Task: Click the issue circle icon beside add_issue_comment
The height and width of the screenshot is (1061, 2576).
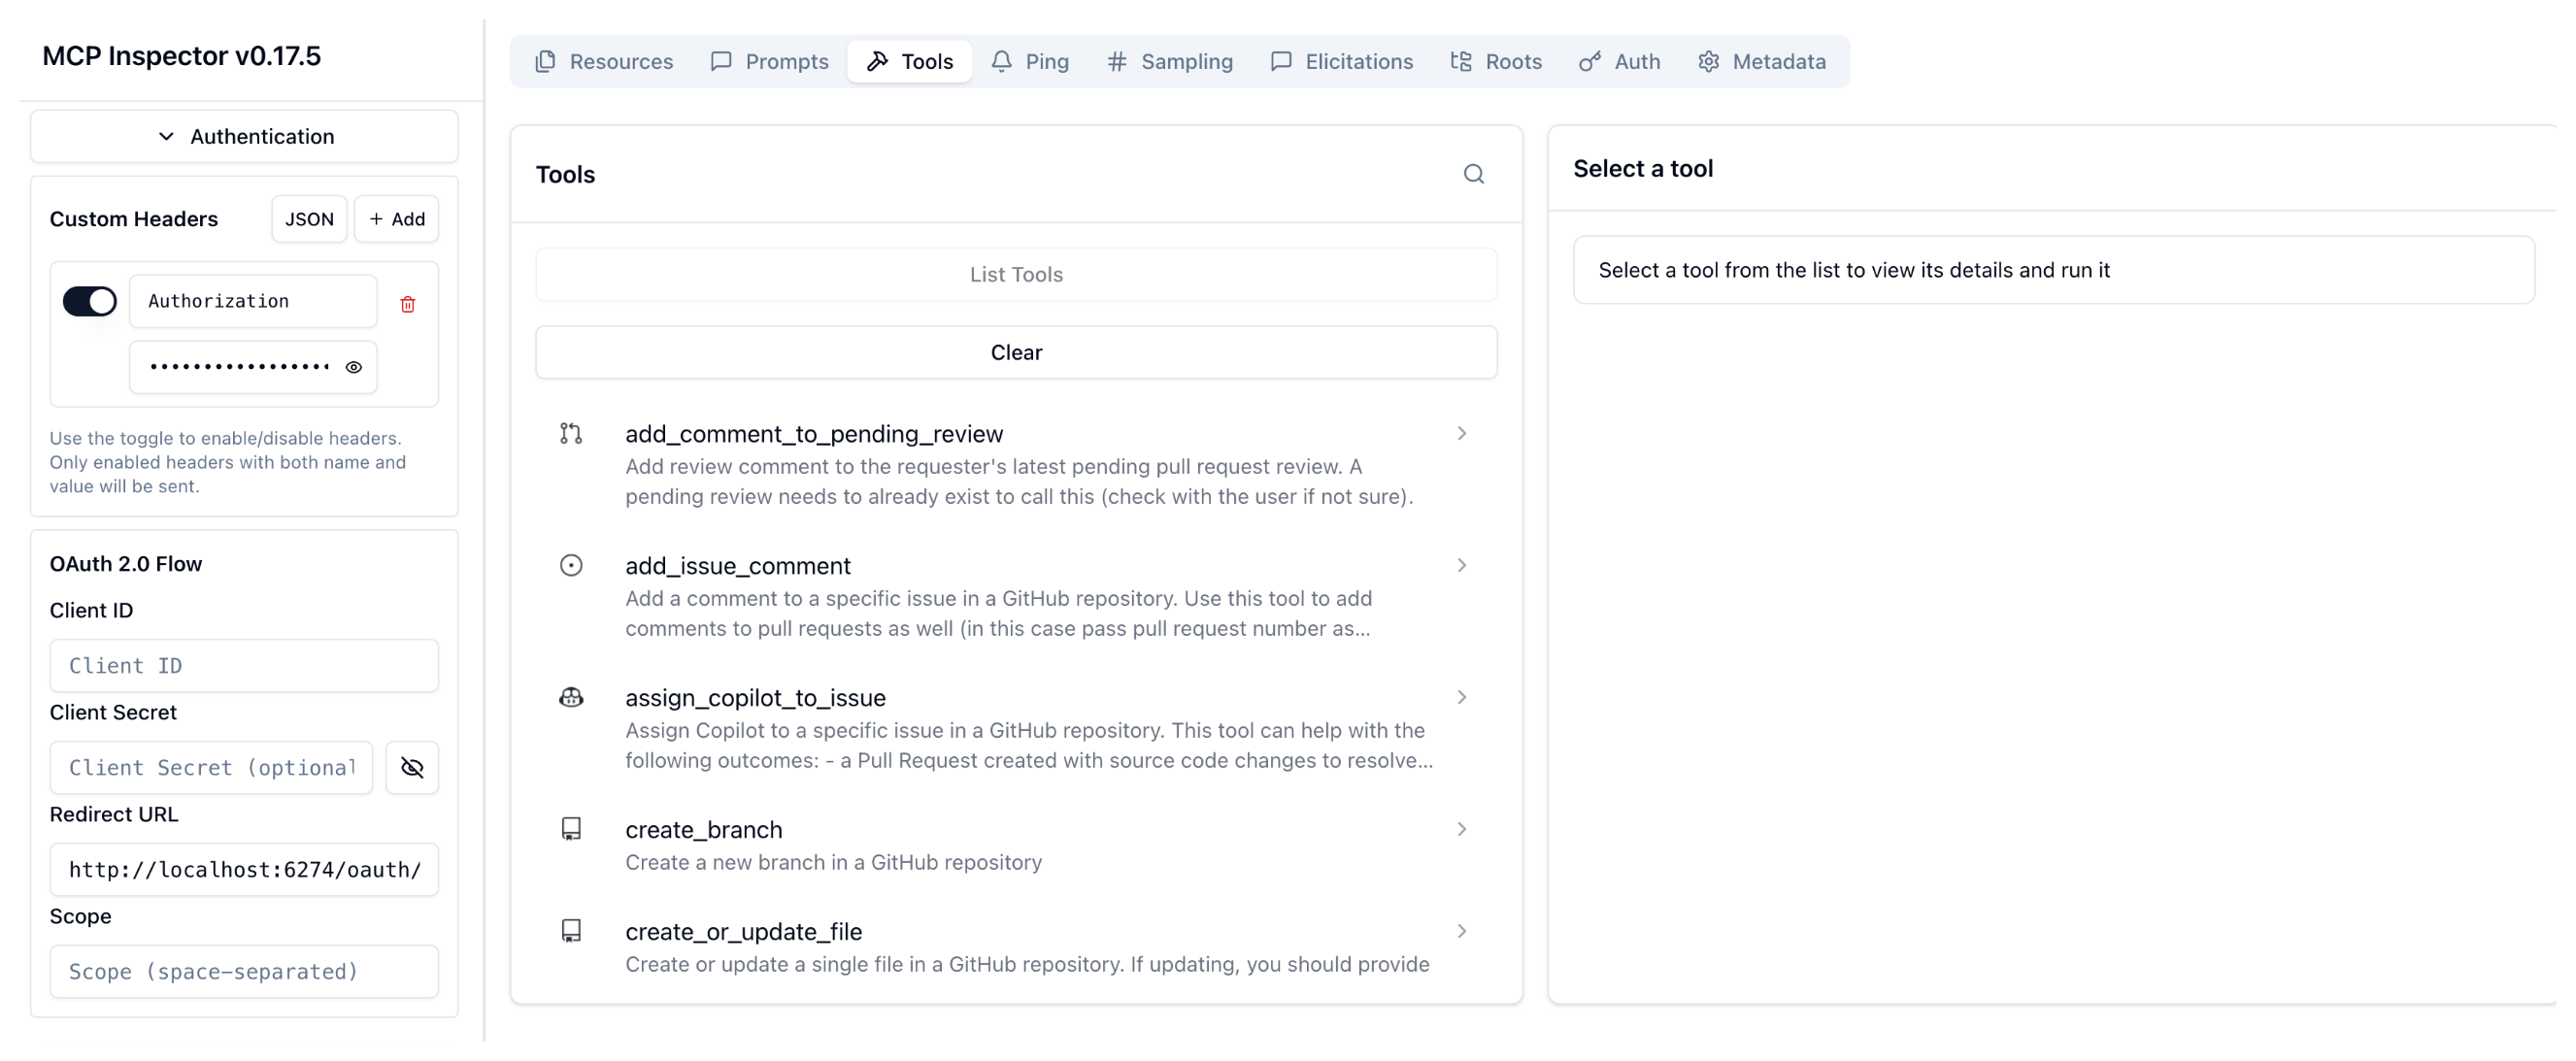Action: [571, 565]
